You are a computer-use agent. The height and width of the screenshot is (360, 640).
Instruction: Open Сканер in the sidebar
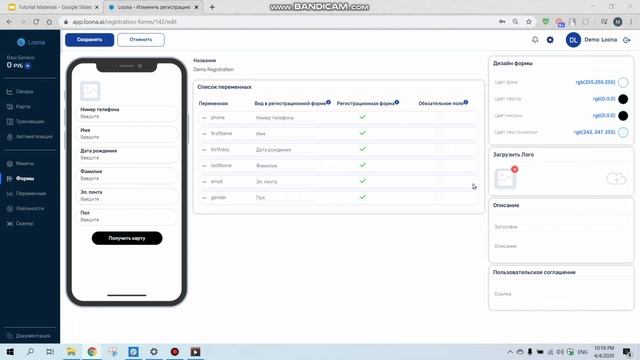pos(24,224)
